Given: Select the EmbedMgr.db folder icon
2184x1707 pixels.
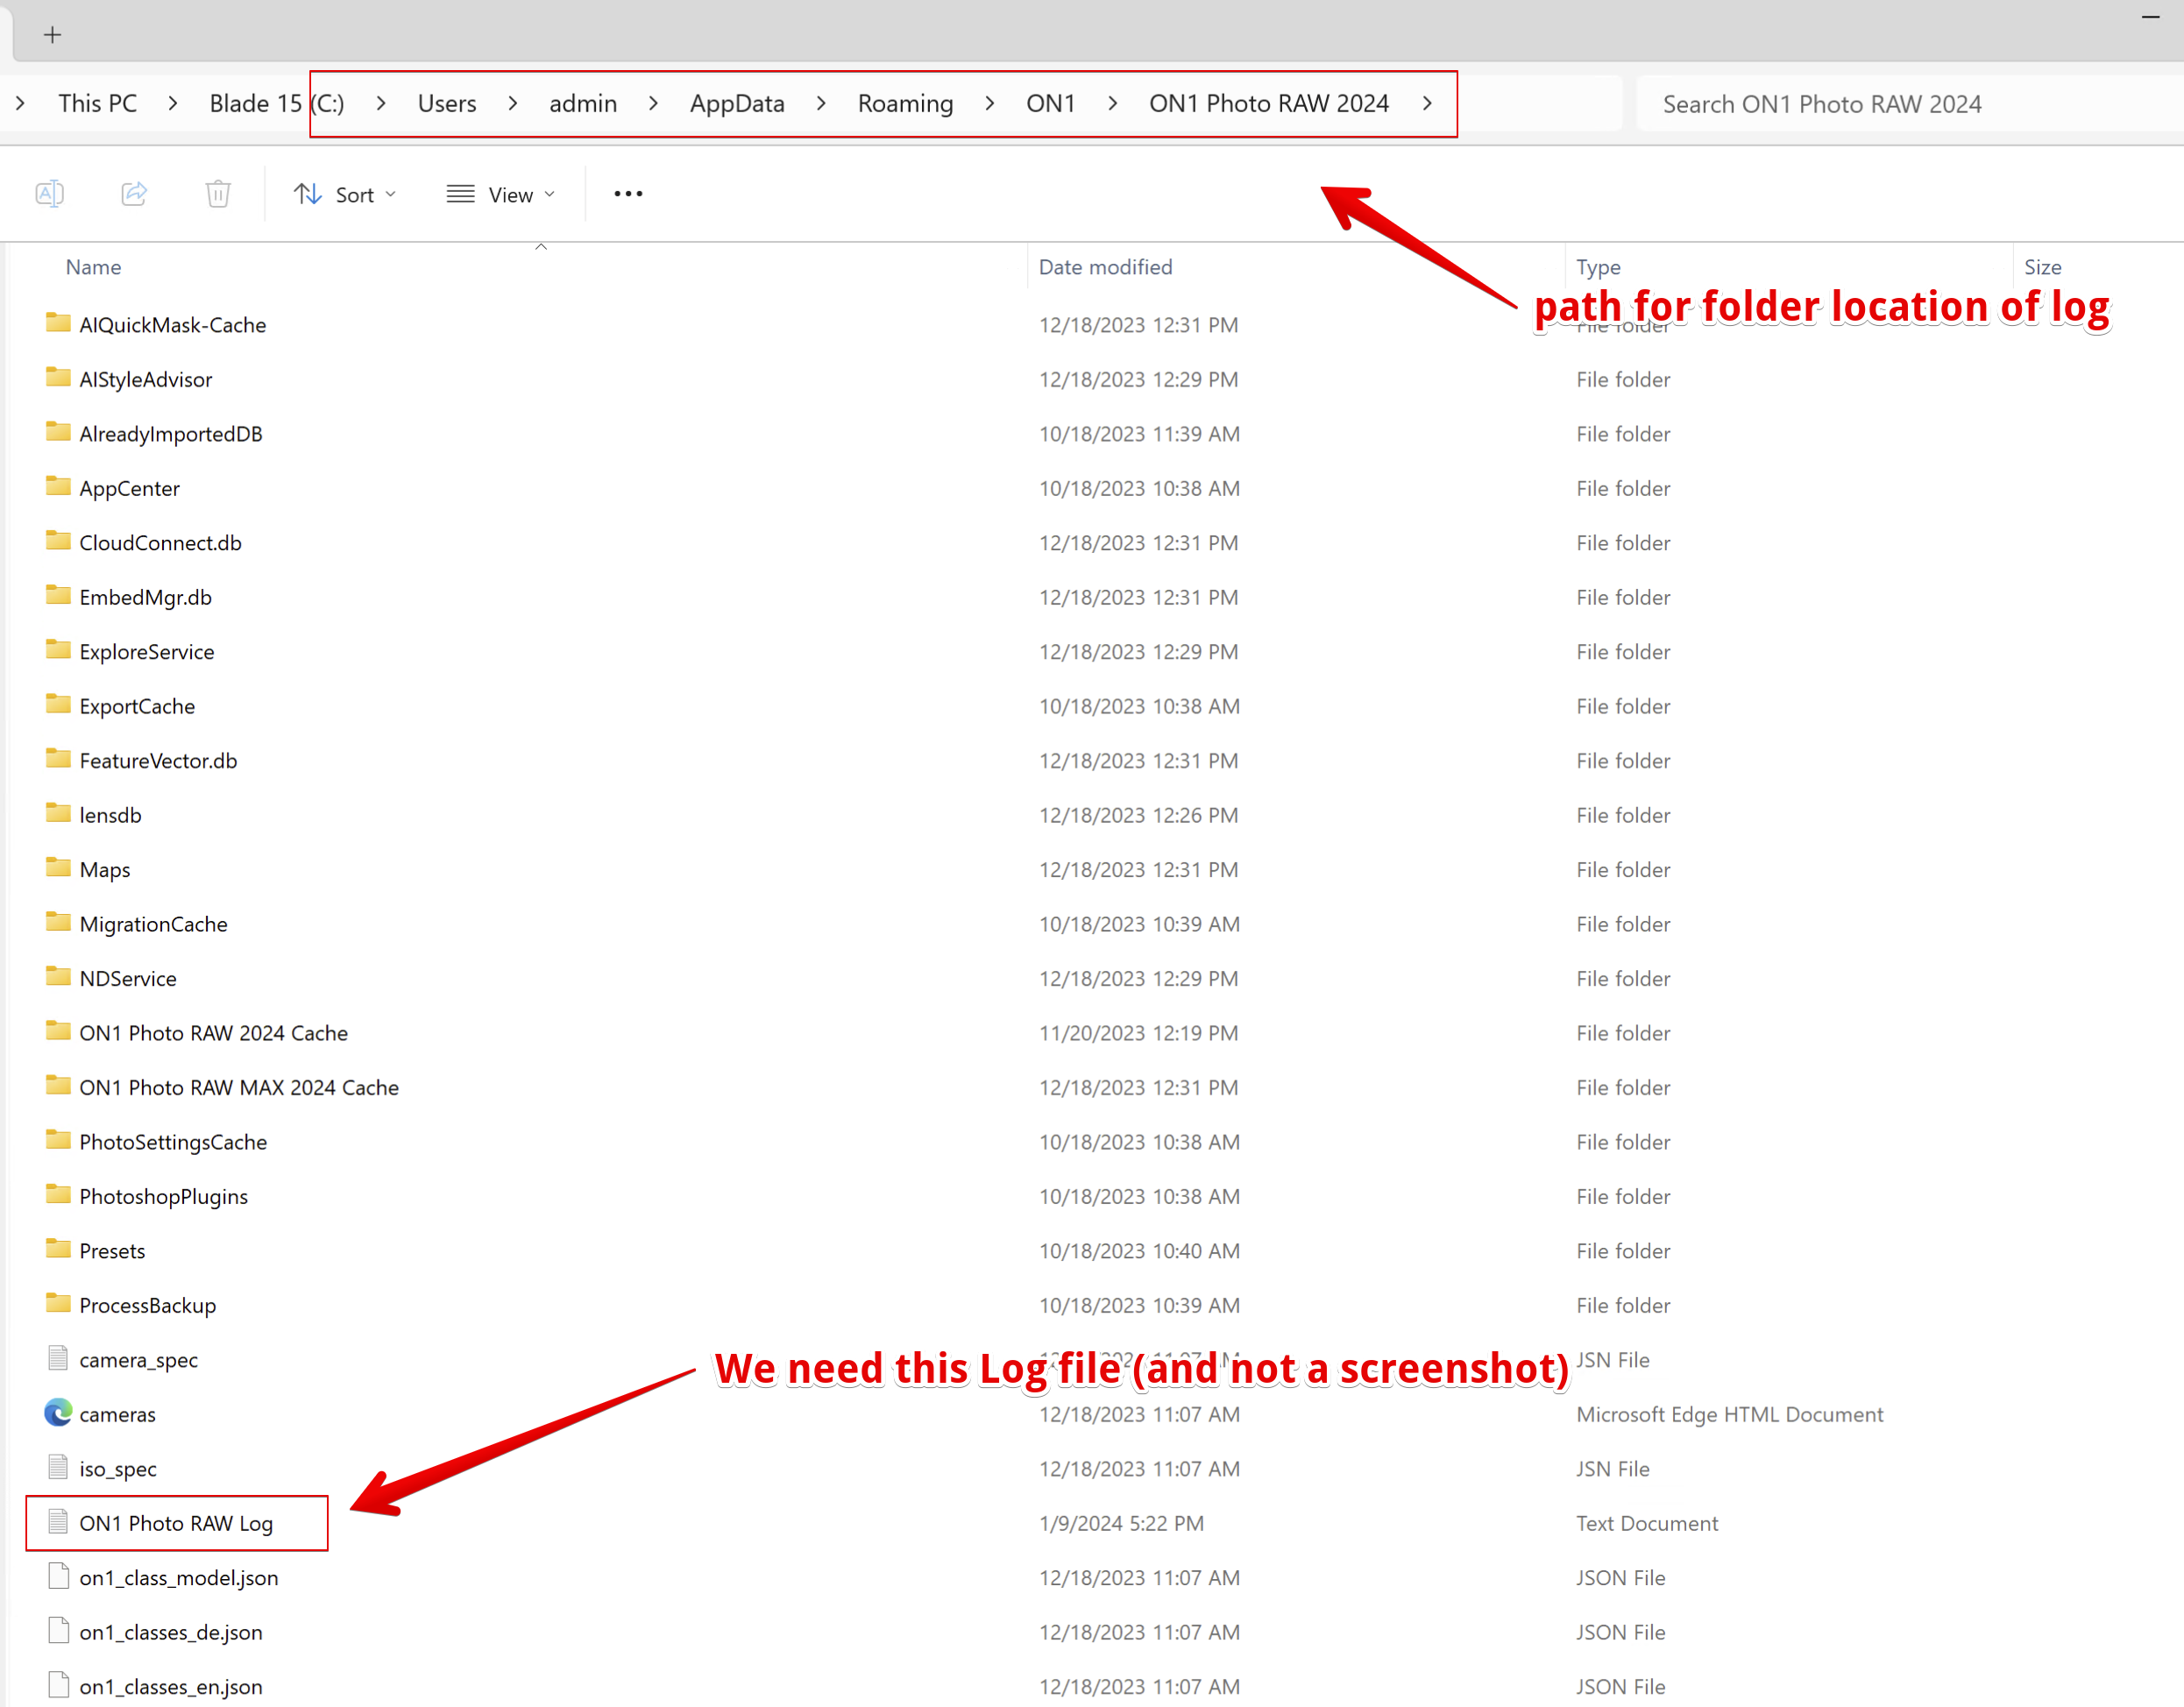Looking at the screenshot, I should (x=58, y=595).
